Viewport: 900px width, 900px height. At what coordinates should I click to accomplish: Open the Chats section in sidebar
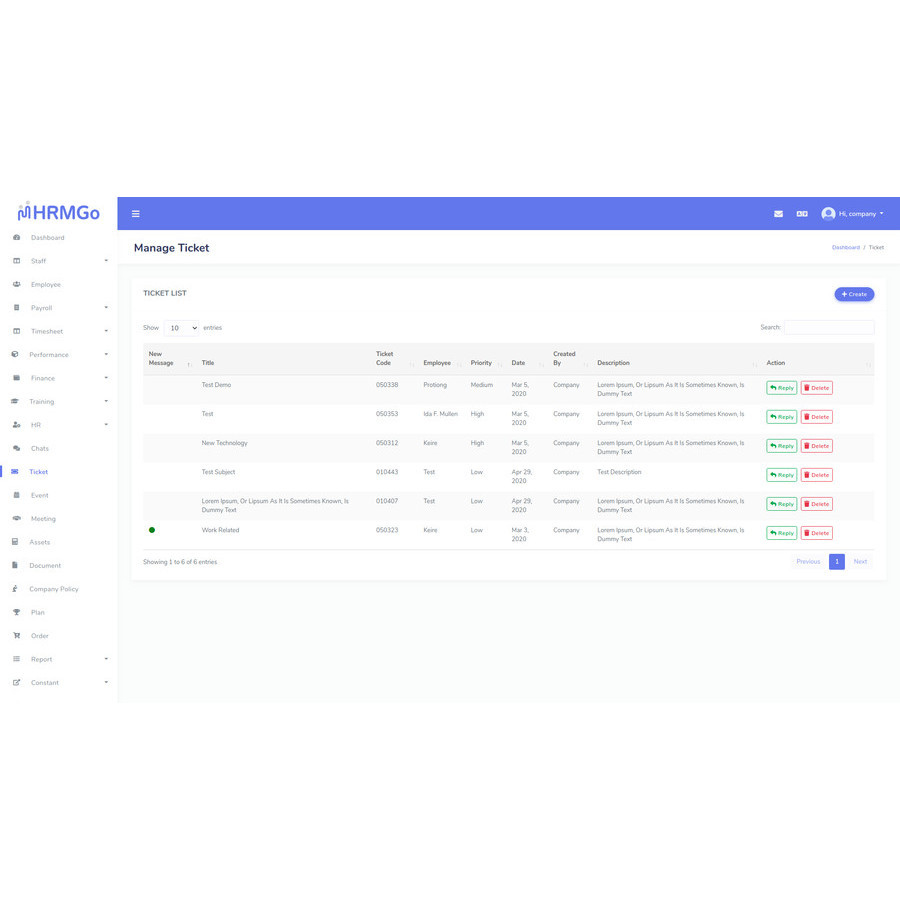pyautogui.click(x=38, y=448)
